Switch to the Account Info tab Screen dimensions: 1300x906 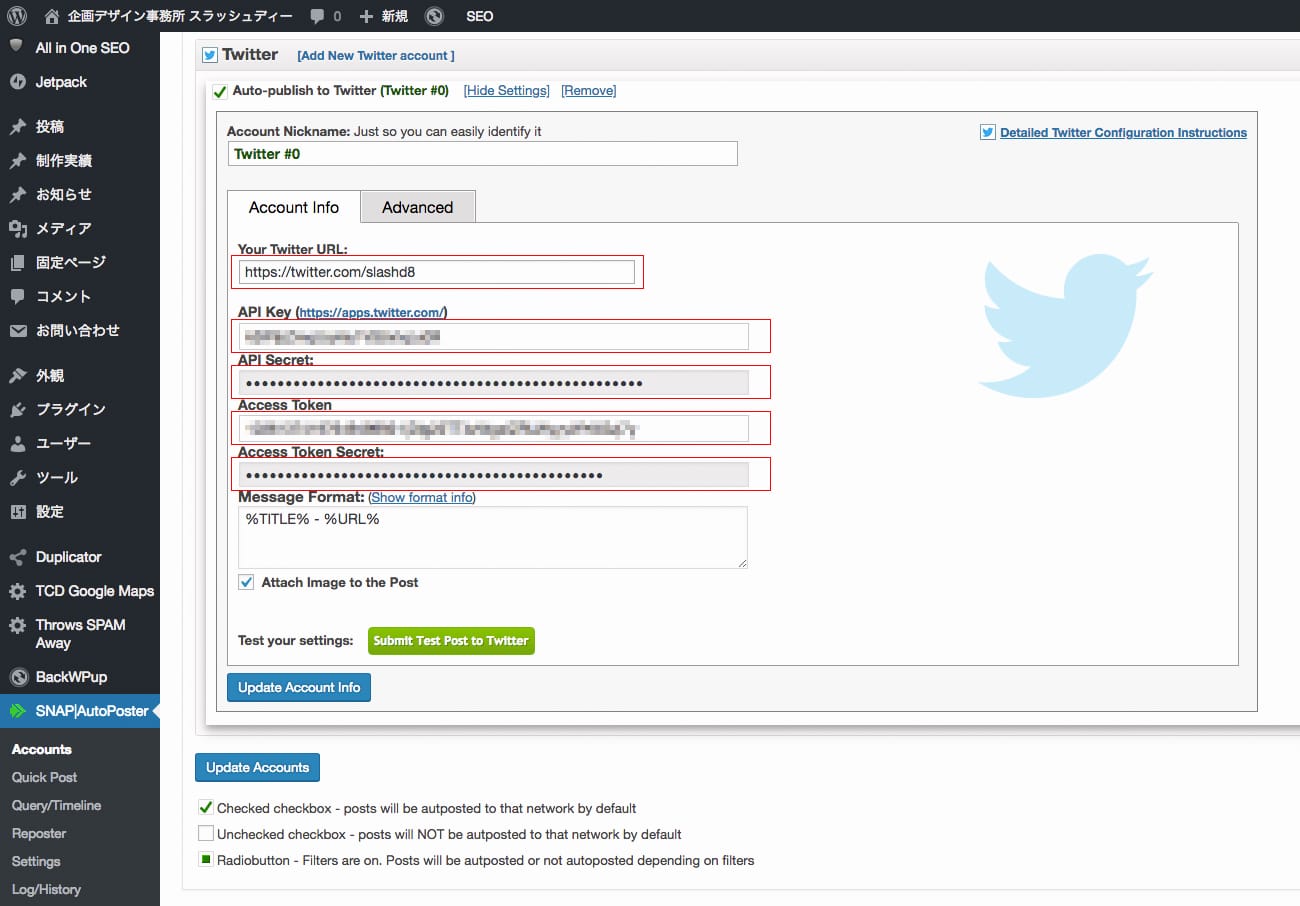pyautogui.click(x=294, y=207)
